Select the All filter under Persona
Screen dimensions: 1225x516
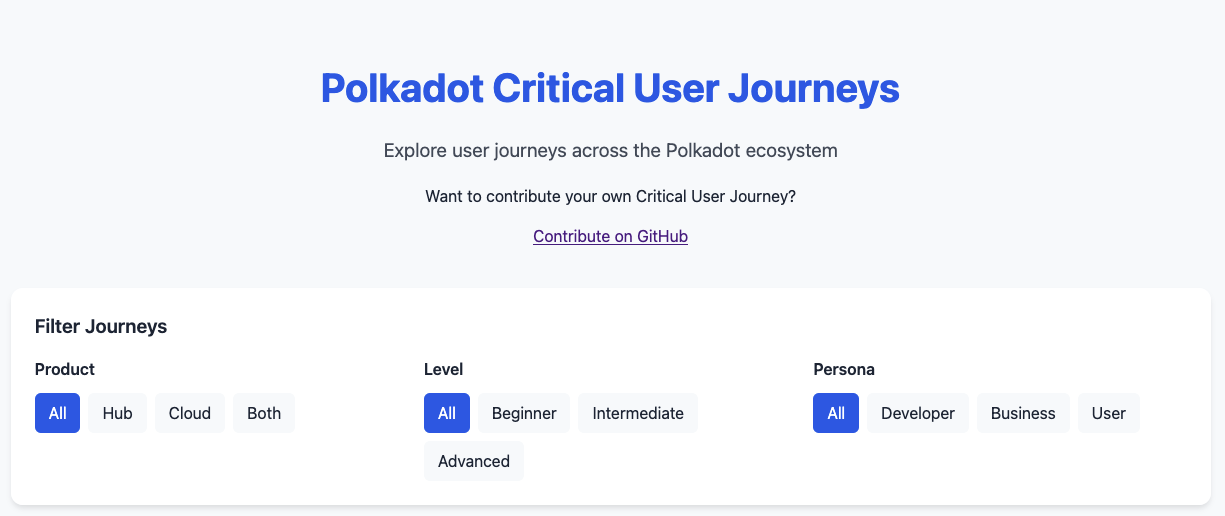click(836, 413)
